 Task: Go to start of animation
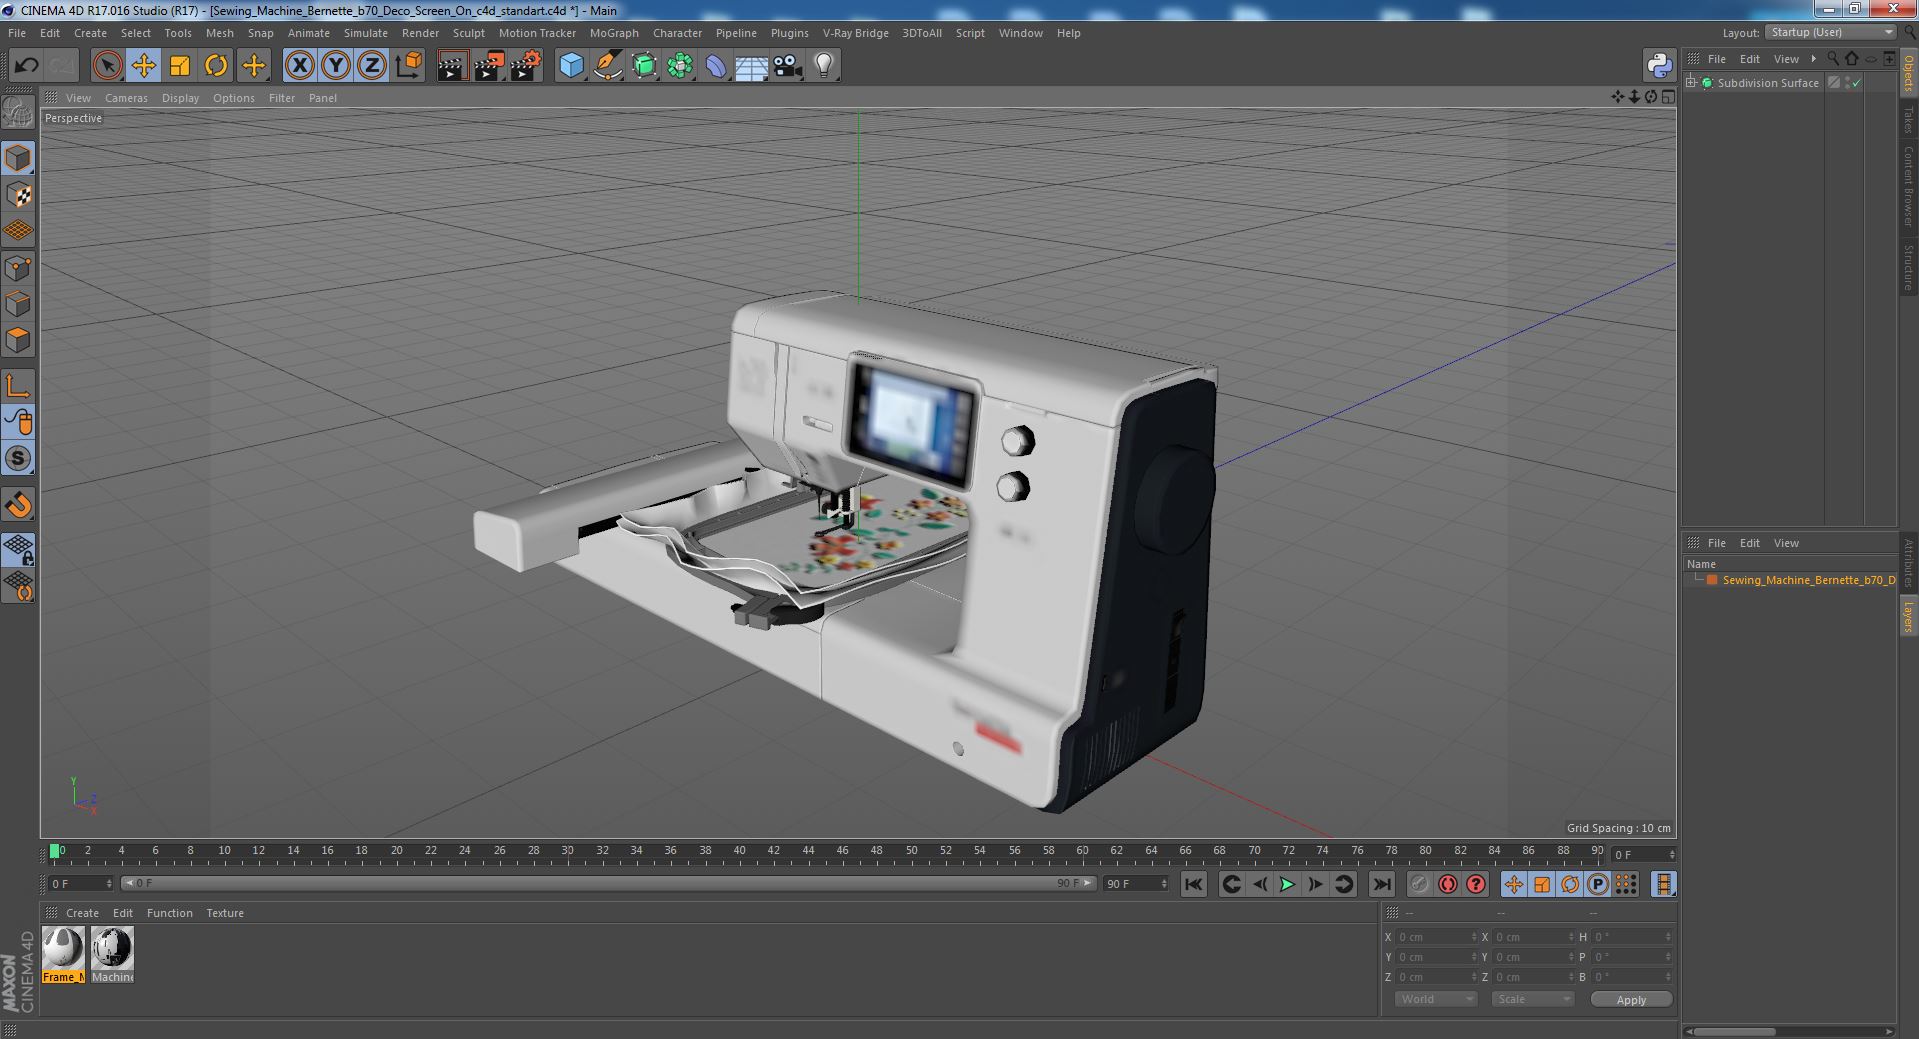[x=1194, y=884]
